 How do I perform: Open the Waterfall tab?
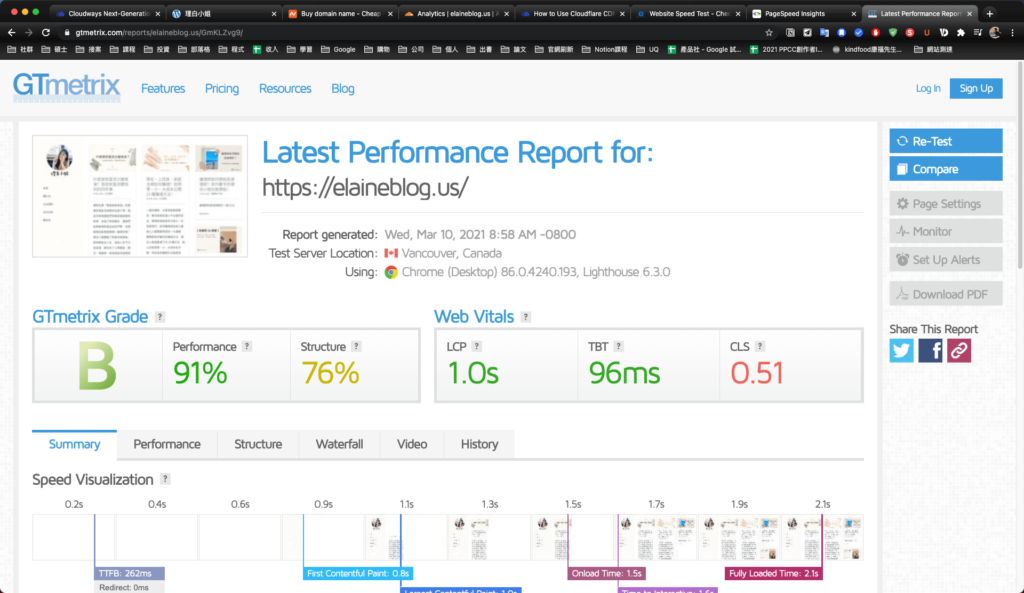click(x=339, y=444)
